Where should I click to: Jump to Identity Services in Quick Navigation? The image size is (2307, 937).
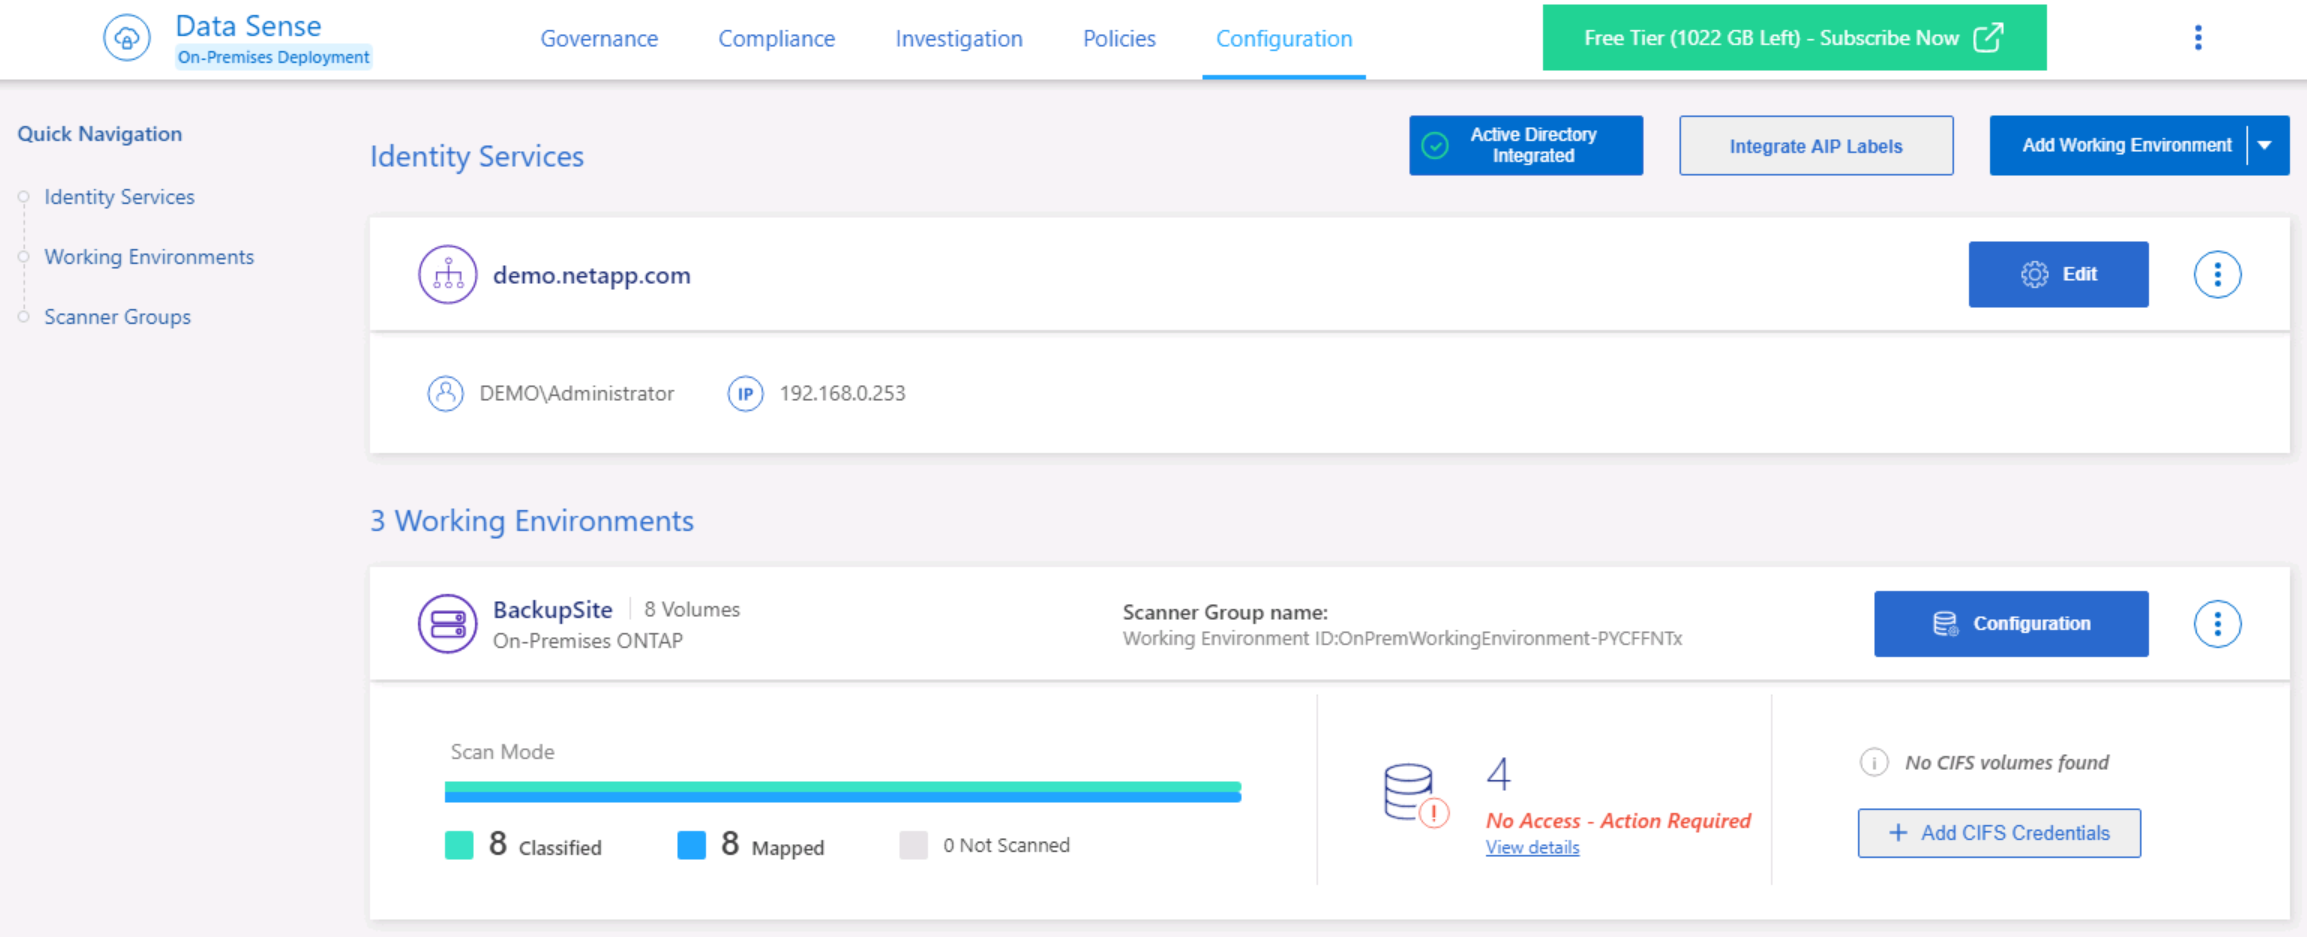click(x=119, y=197)
